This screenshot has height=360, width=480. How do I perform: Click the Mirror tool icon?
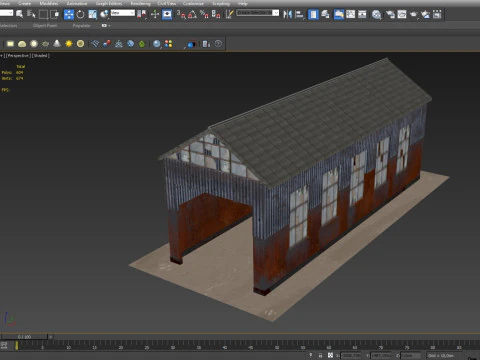287,14
